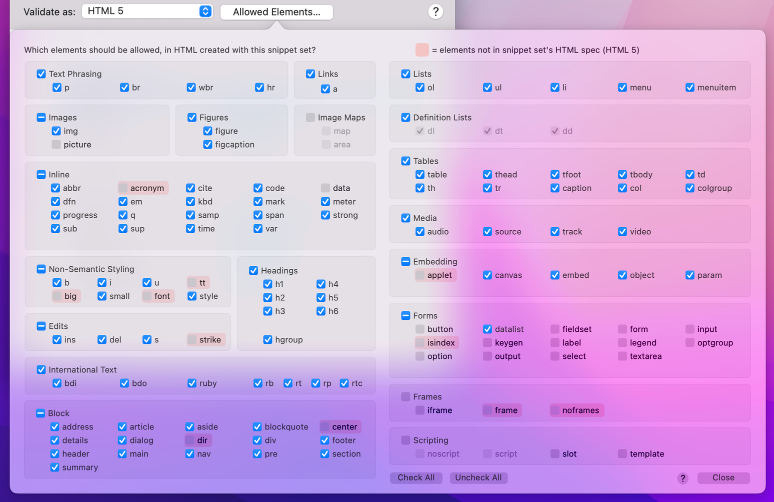The height and width of the screenshot is (502, 774).
Task: Enable the highlighted applet checkbox
Action: tap(420, 275)
